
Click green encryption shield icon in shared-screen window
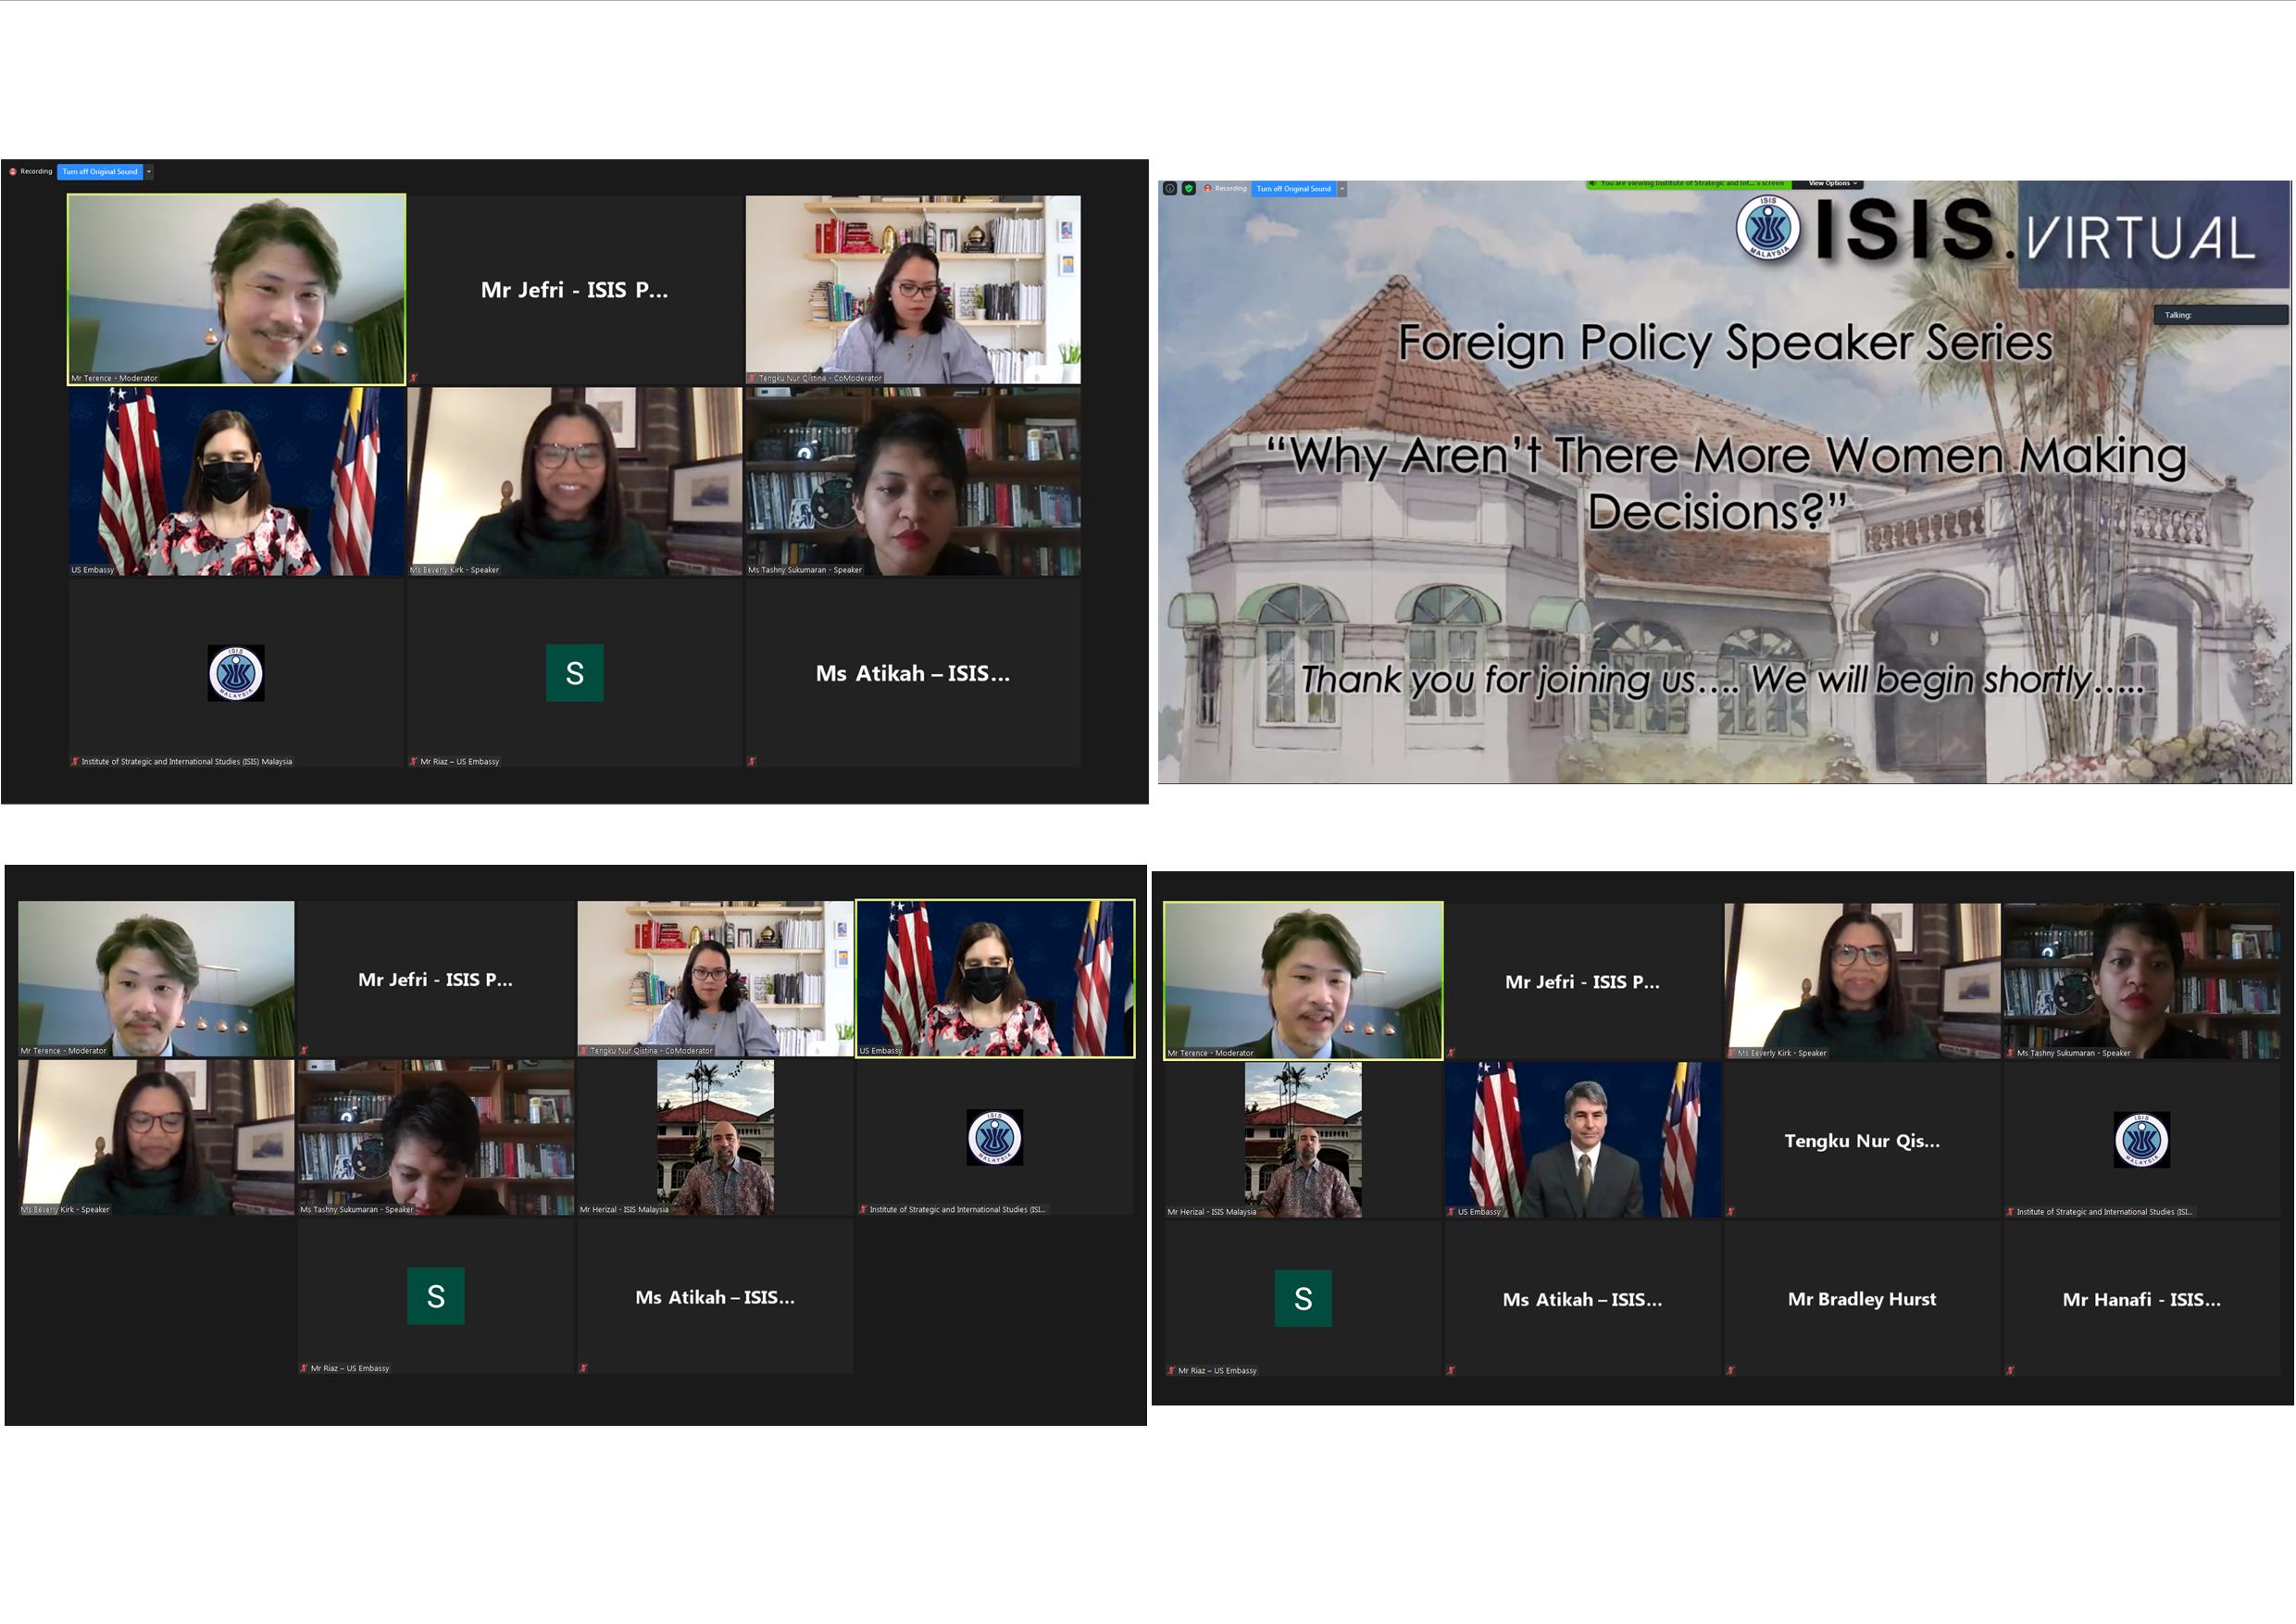click(1189, 188)
